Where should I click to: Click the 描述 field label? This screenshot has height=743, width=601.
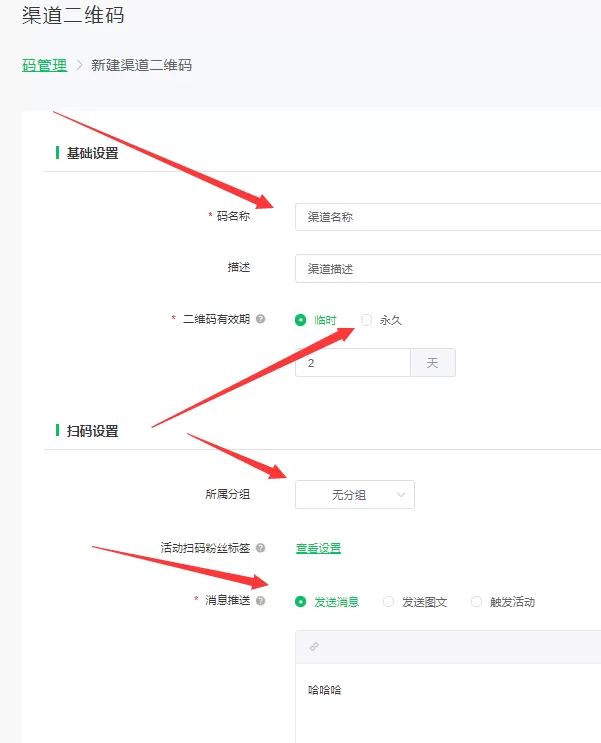click(239, 267)
